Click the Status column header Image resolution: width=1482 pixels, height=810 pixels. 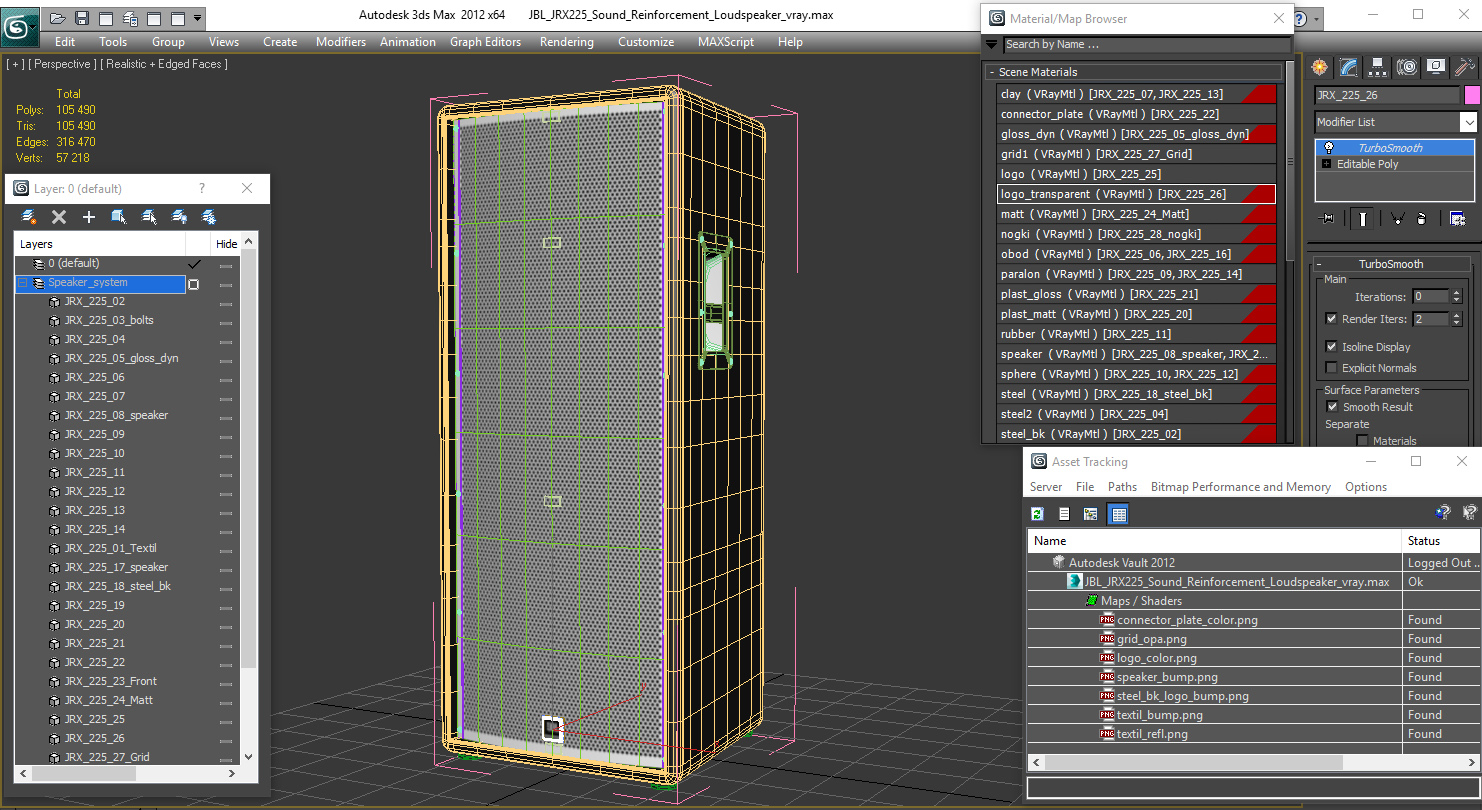(1441, 540)
